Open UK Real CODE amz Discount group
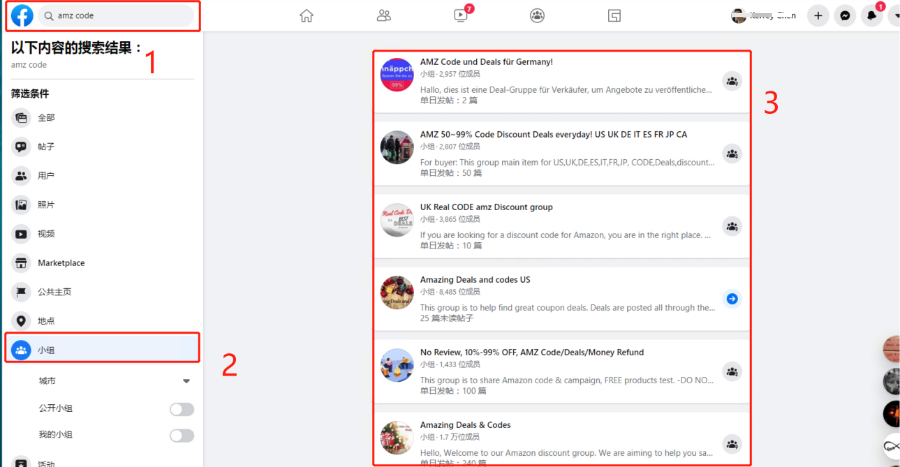The width and height of the screenshot is (900, 467). [486, 207]
